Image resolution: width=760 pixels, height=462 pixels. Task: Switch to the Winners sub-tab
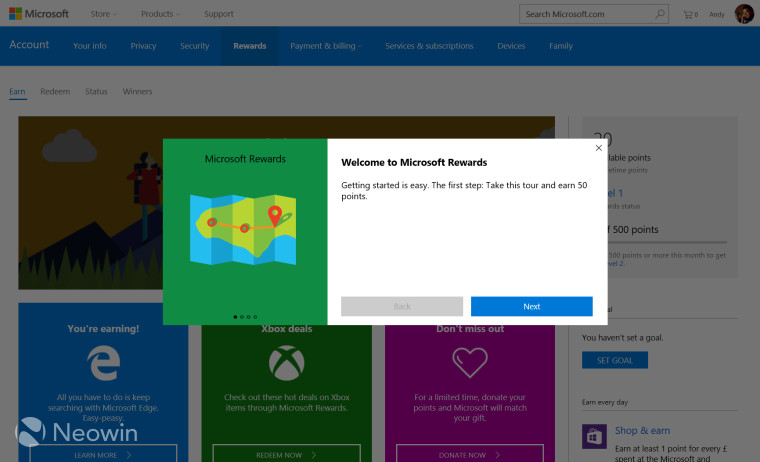[x=137, y=92]
